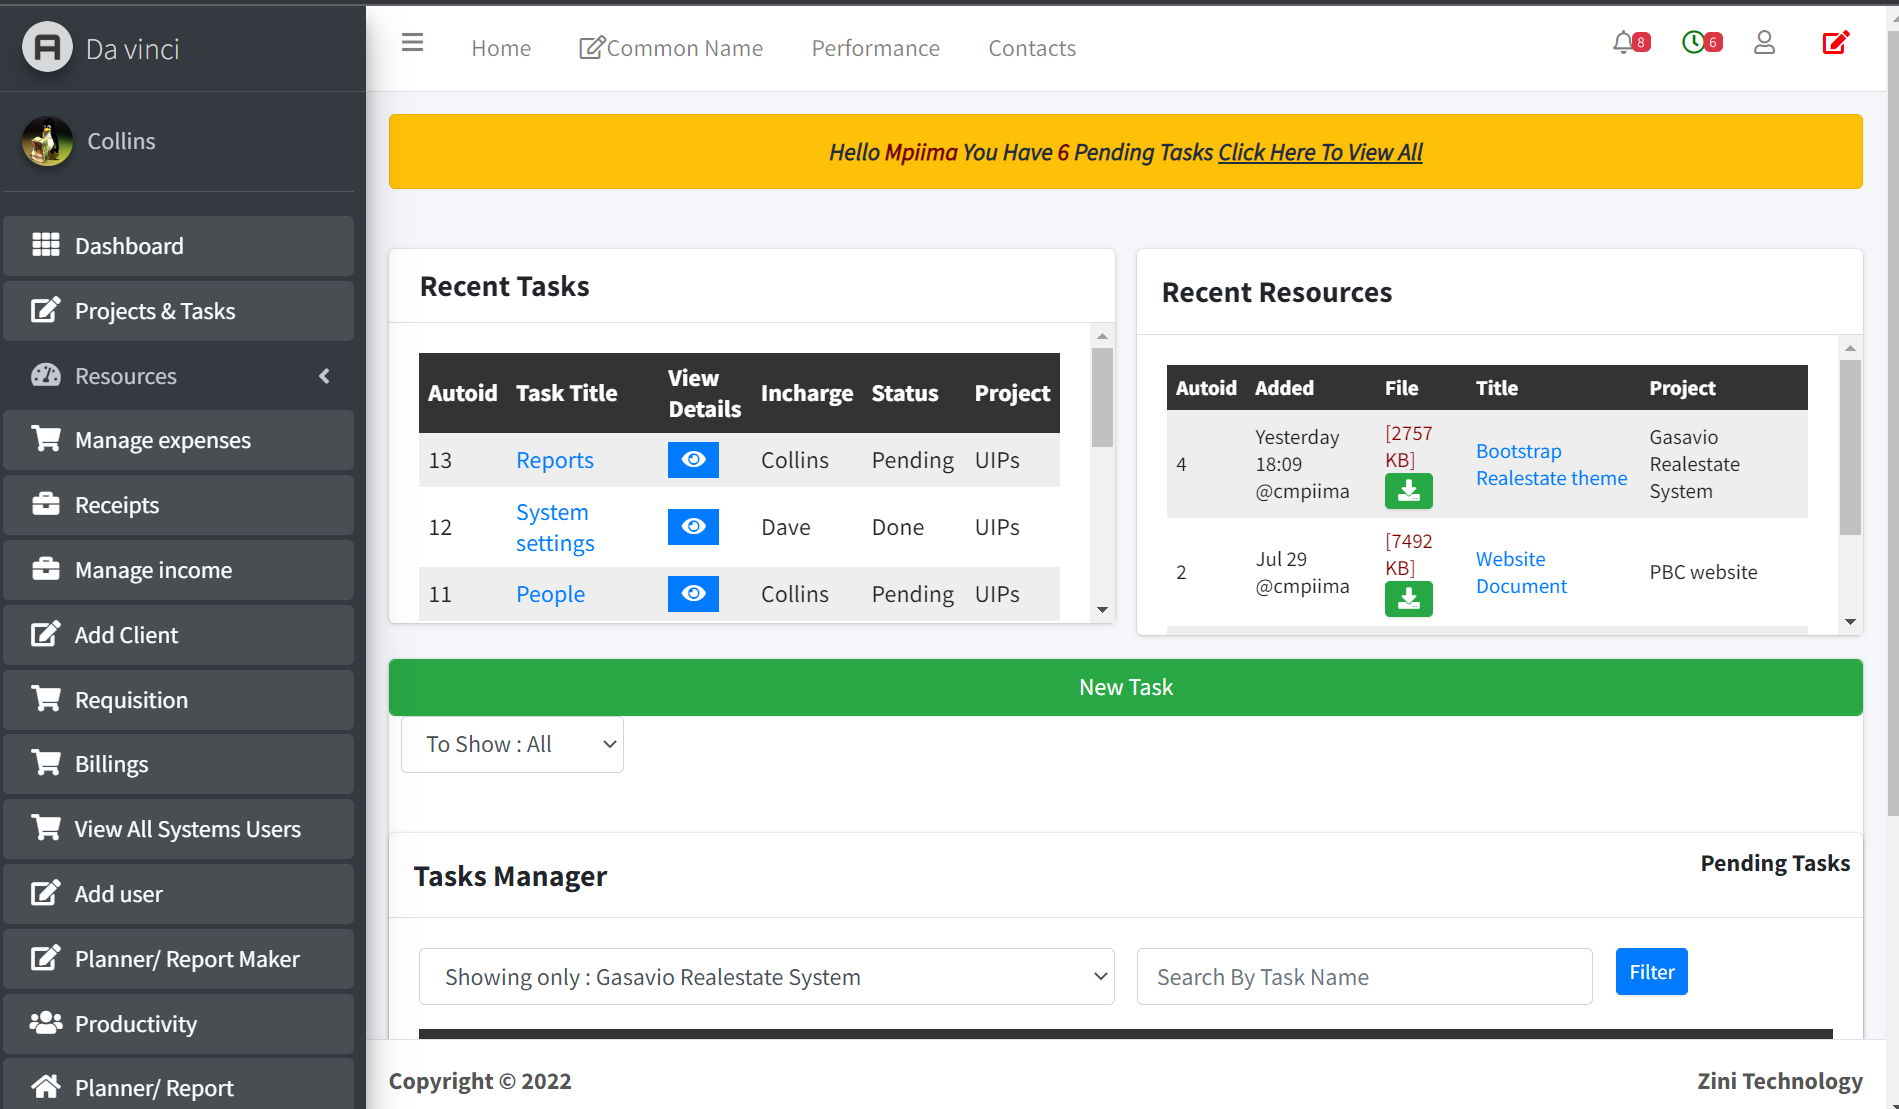The width and height of the screenshot is (1899, 1109).
Task: Focus the Search By Task Name field
Action: (1364, 977)
